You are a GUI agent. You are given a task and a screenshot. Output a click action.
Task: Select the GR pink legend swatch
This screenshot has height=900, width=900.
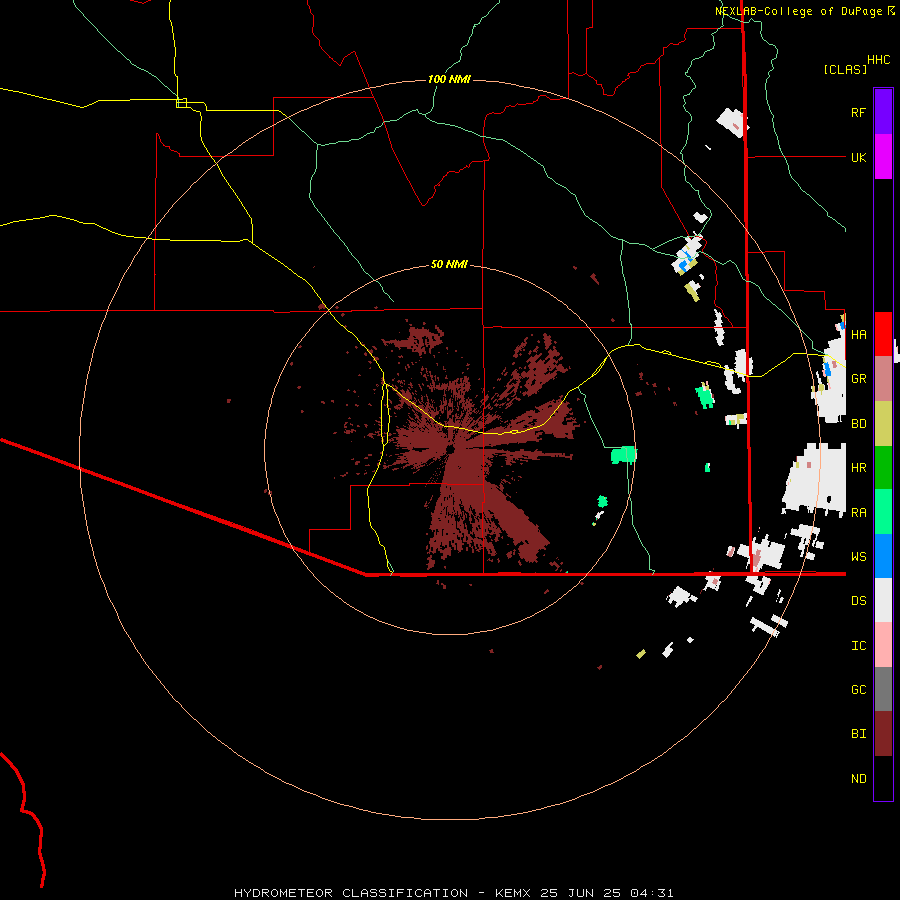tap(883, 378)
